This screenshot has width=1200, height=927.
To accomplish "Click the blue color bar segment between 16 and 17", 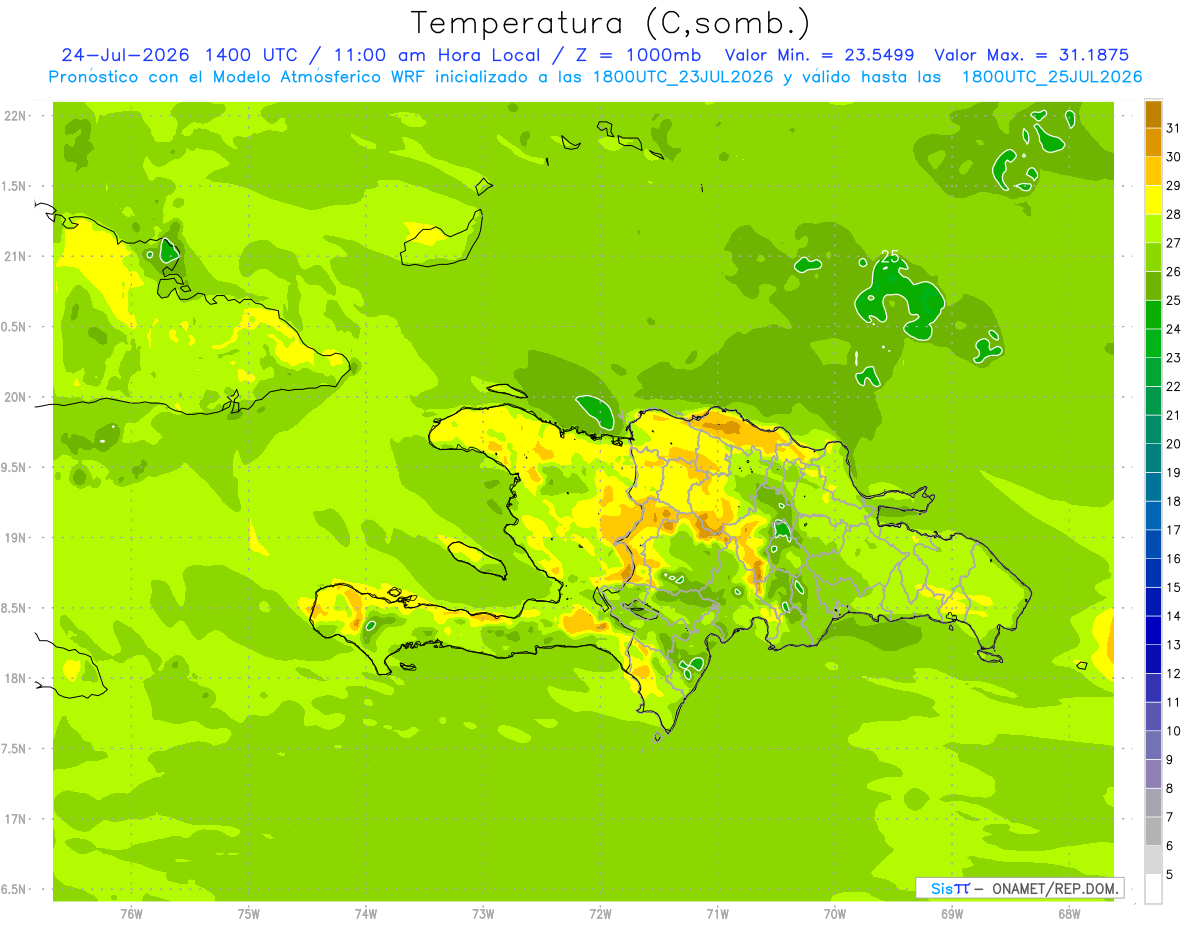I will [1153, 544].
